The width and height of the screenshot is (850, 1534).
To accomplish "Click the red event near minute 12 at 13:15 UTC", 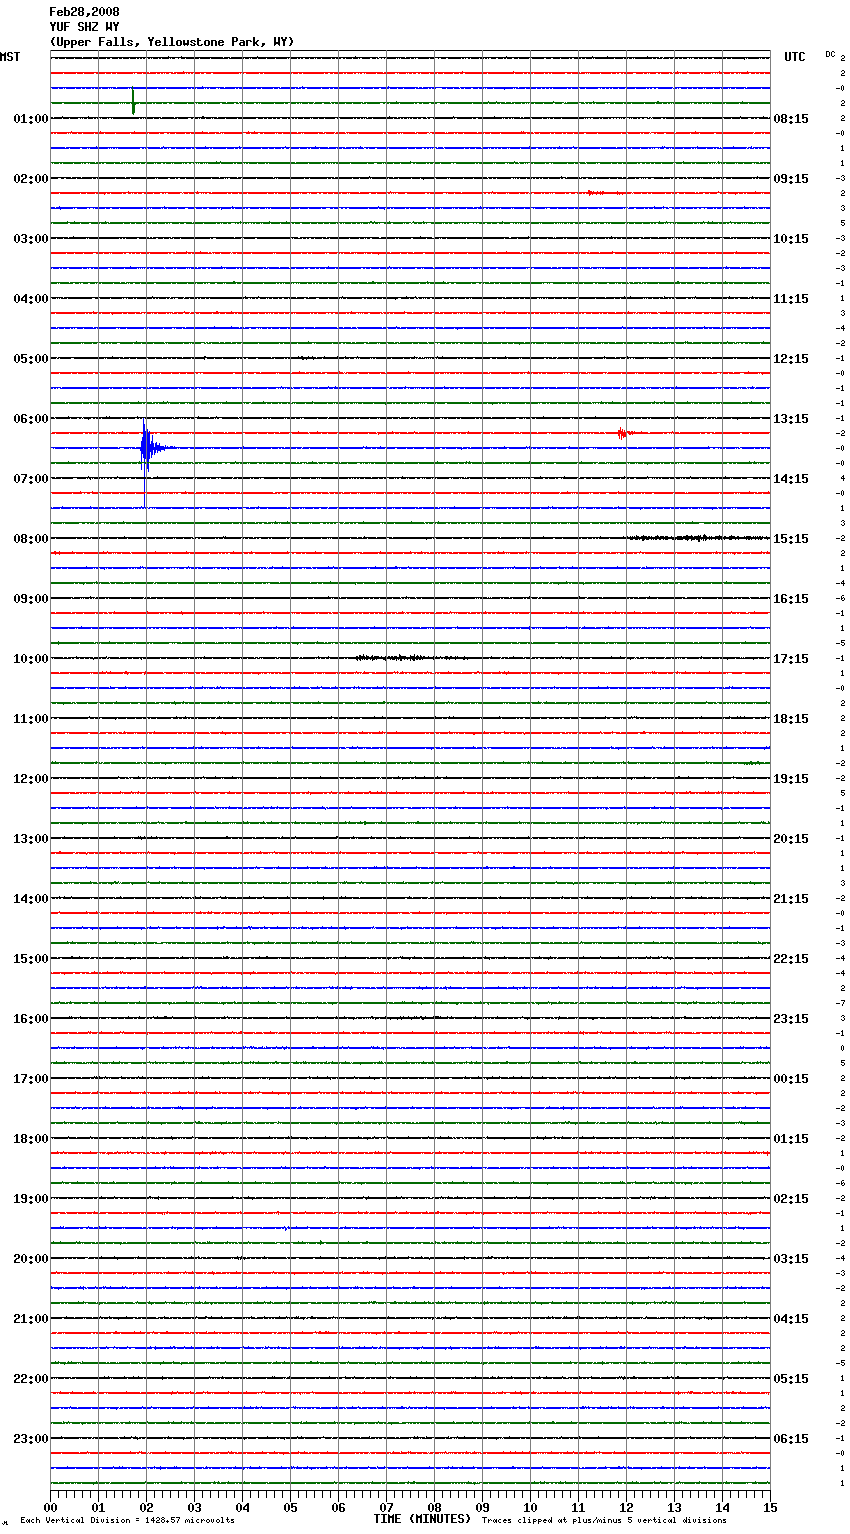I will coord(624,433).
